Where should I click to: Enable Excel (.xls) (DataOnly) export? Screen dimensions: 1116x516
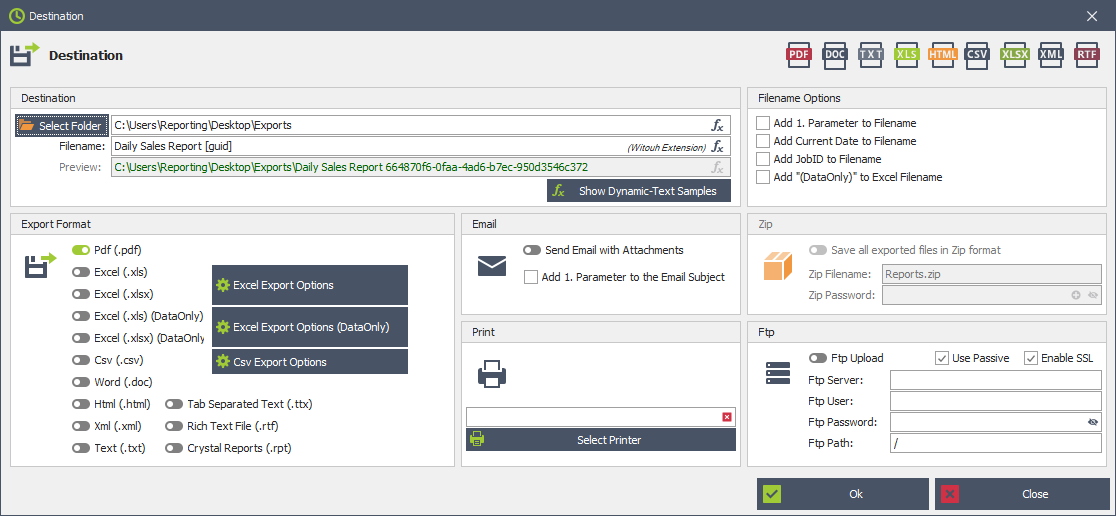click(x=81, y=316)
